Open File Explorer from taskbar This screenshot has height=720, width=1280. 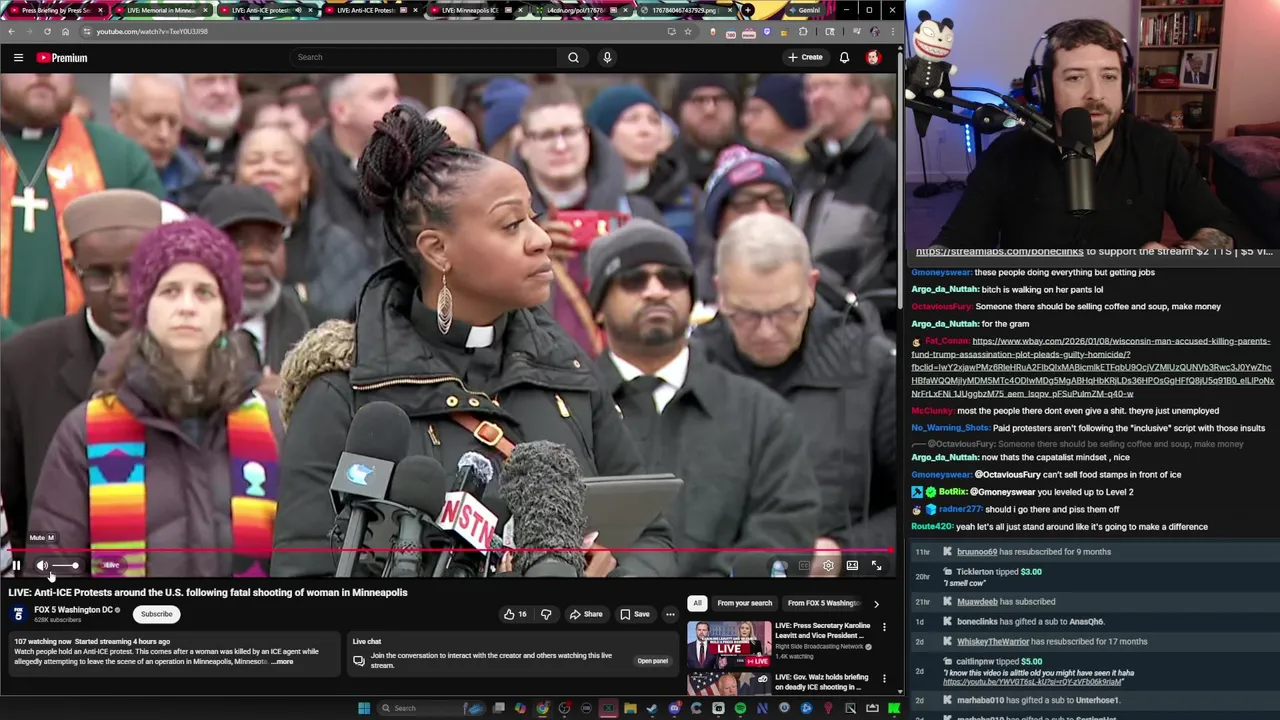click(x=630, y=708)
